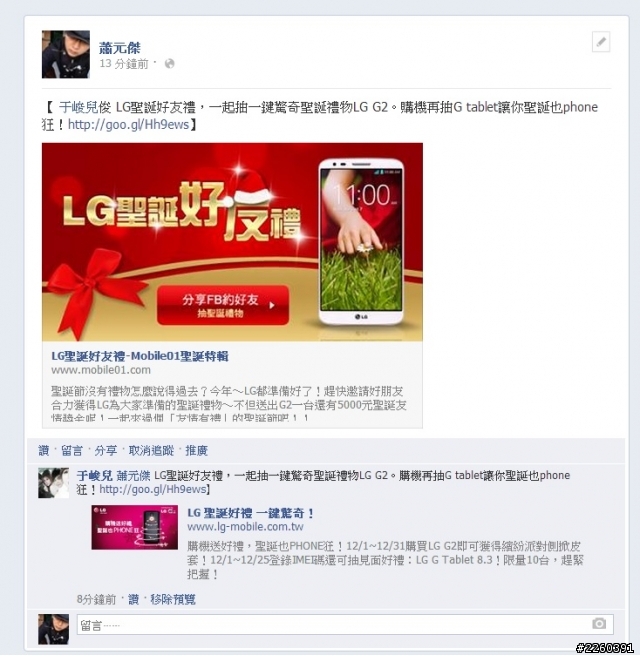Image resolution: width=640 pixels, height=656 pixels.
Task: Click the 分享FB約好友 red button
Action: coord(223,305)
